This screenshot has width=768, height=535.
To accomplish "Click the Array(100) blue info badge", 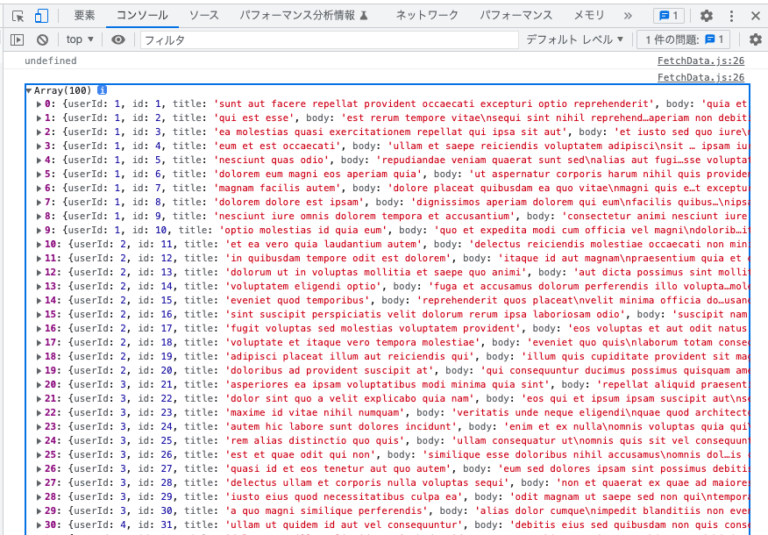I will (x=102, y=90).
